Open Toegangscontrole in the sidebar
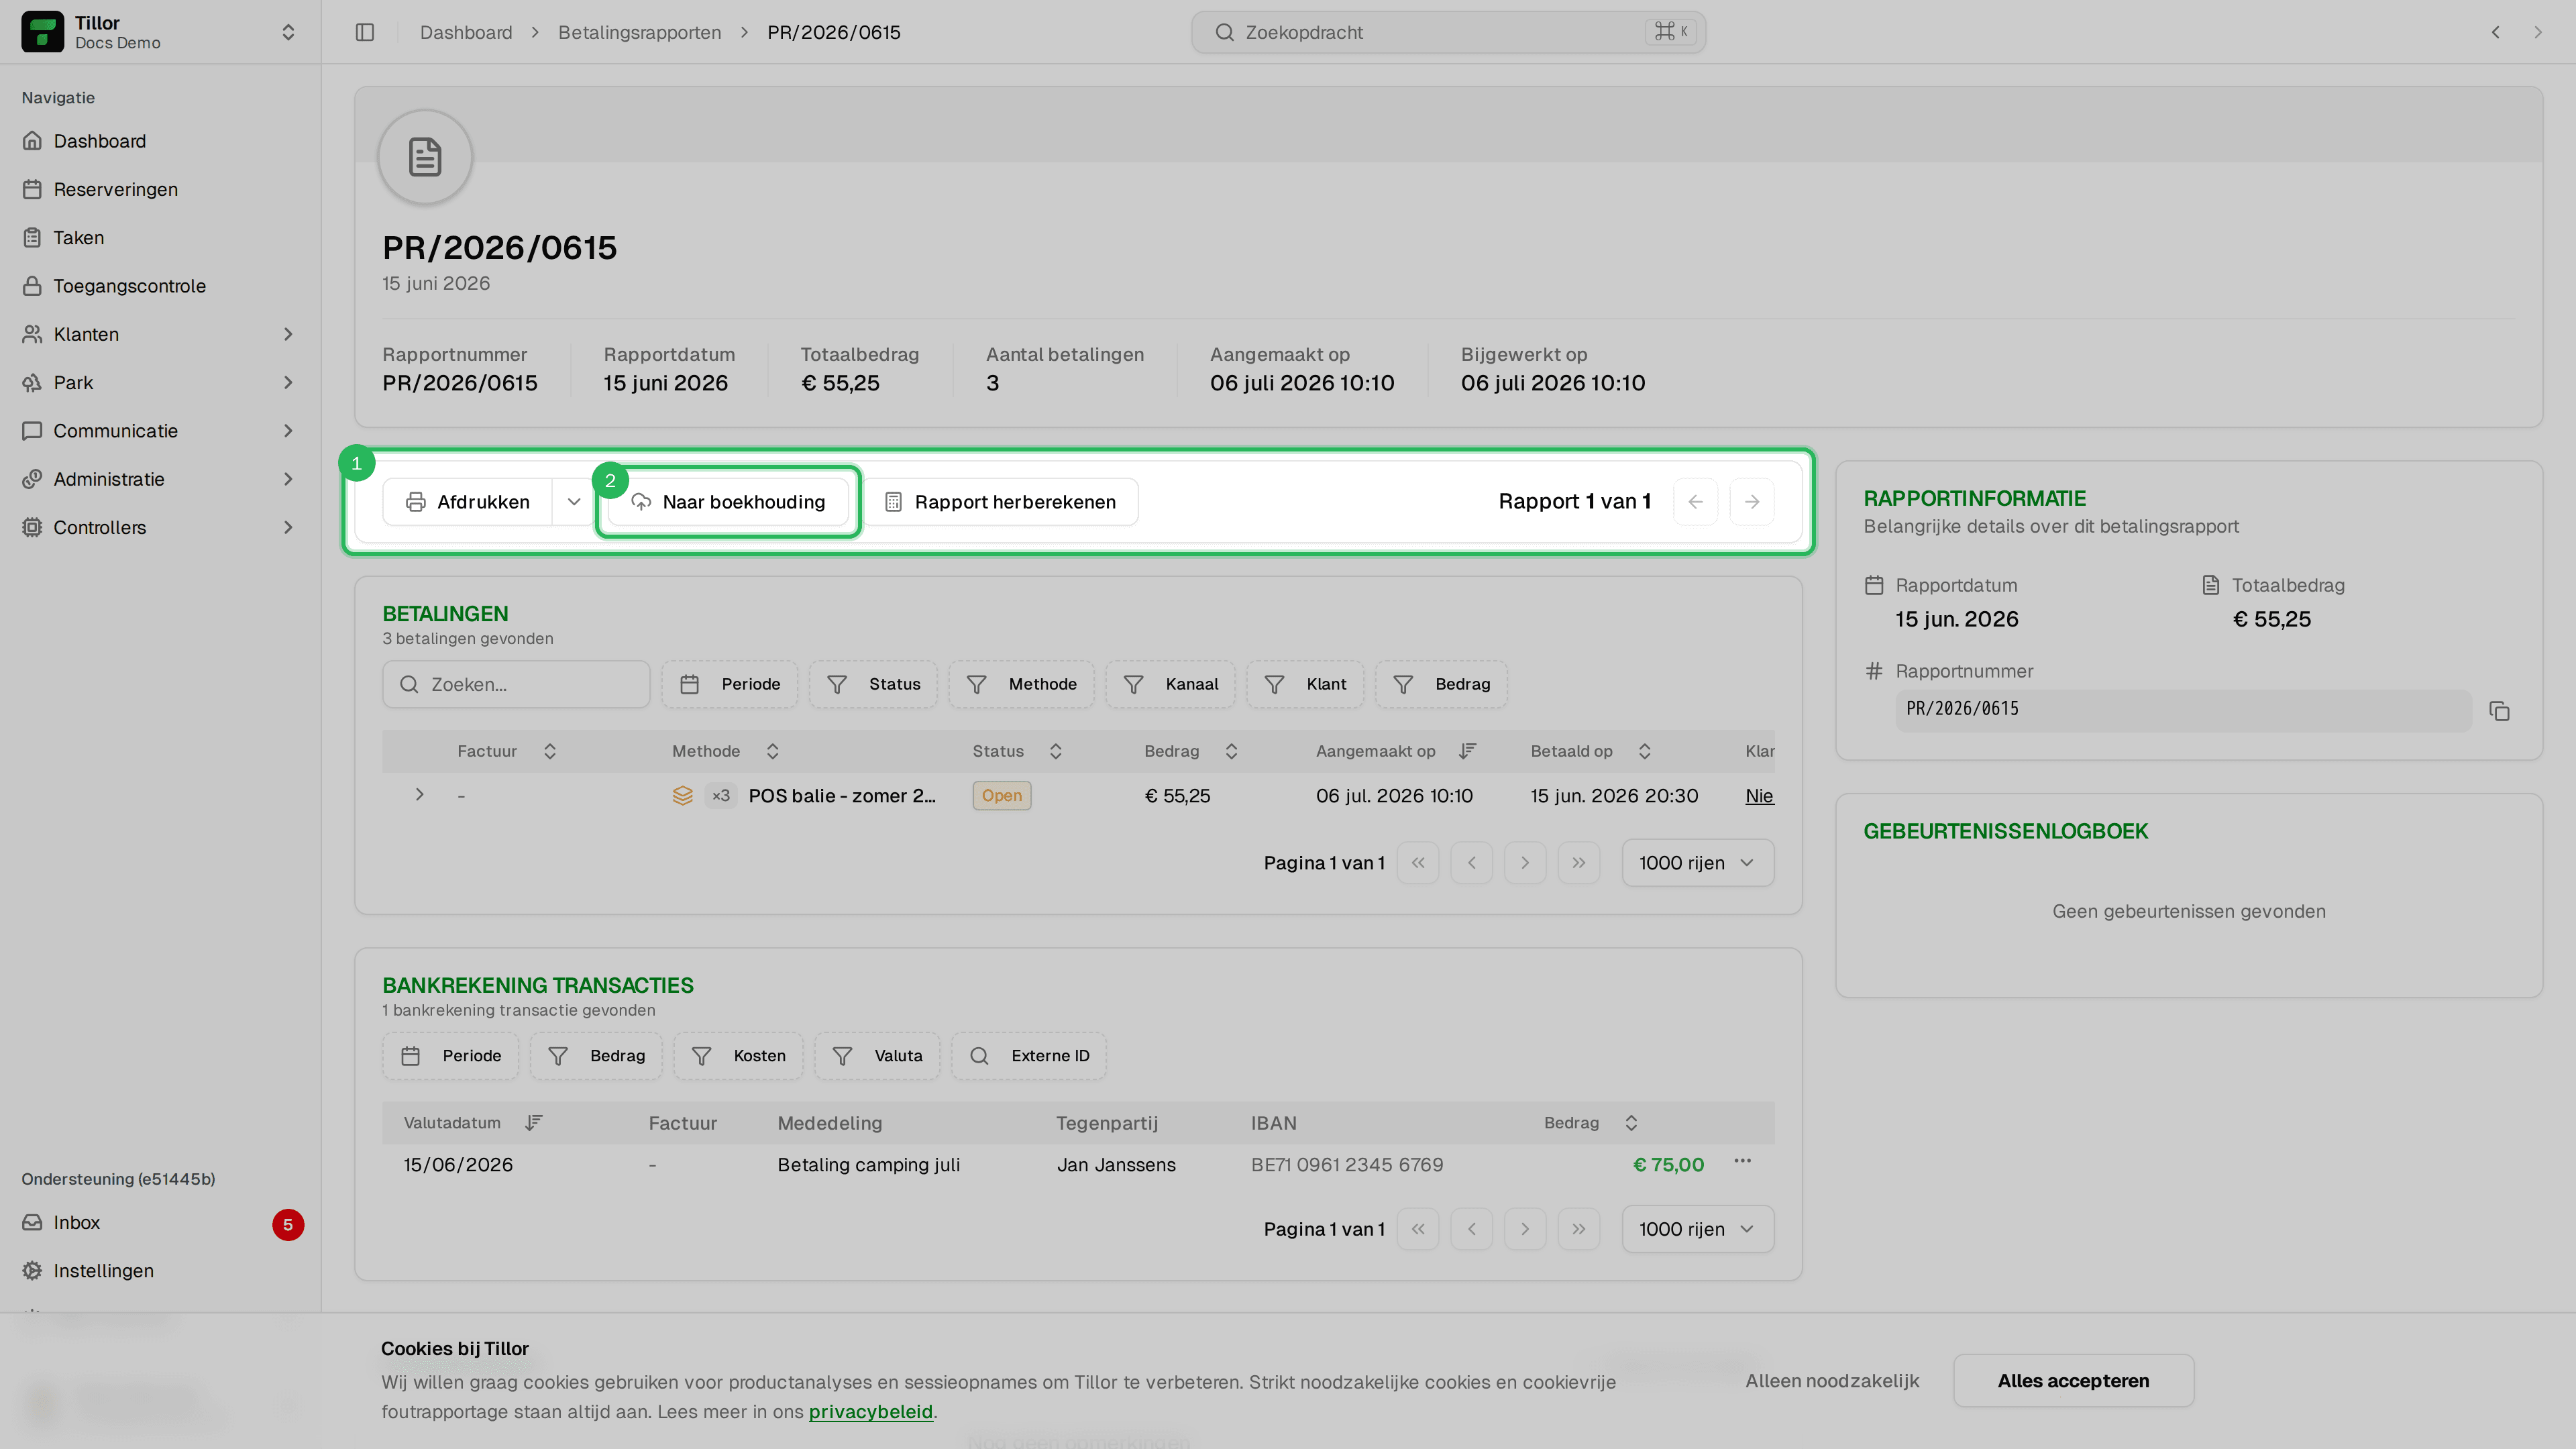This screenshot has height=1449, width=2576. point(160,286)
